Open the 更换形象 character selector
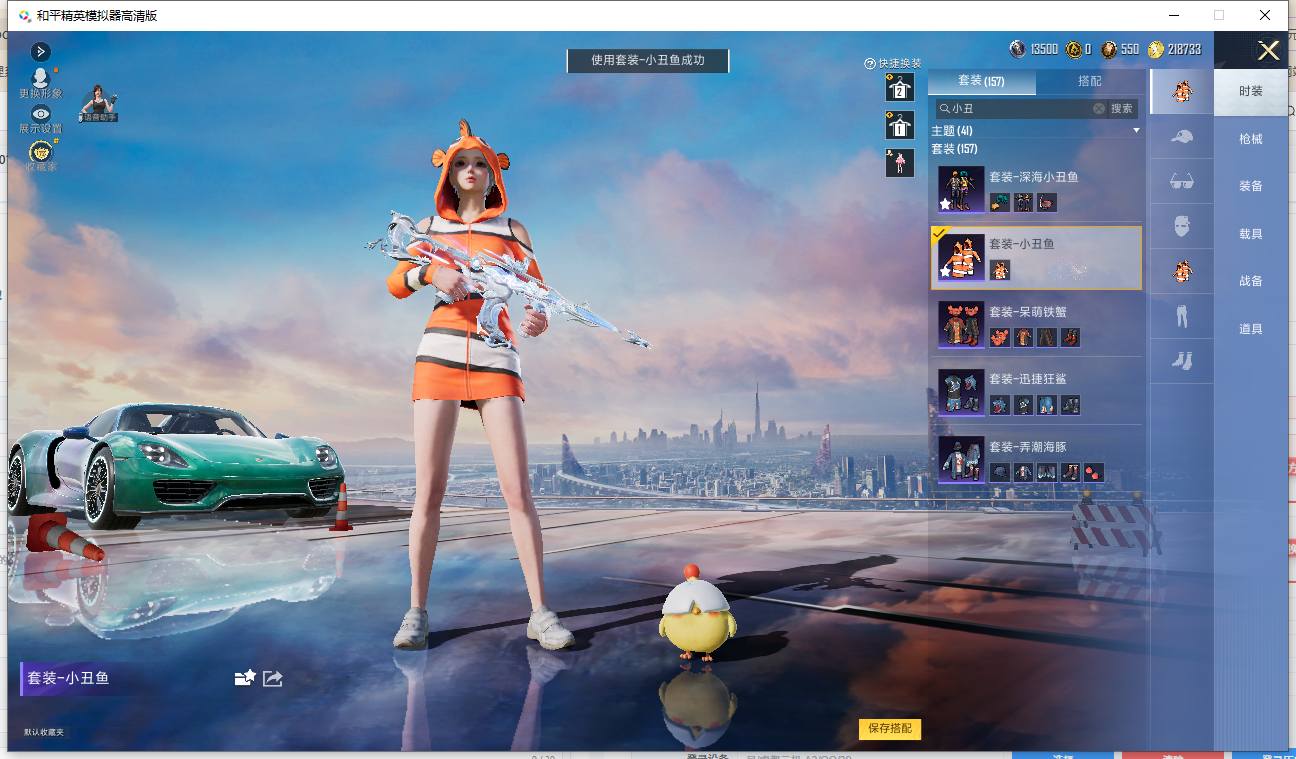 pyautogui.click(x=40, y=78)
